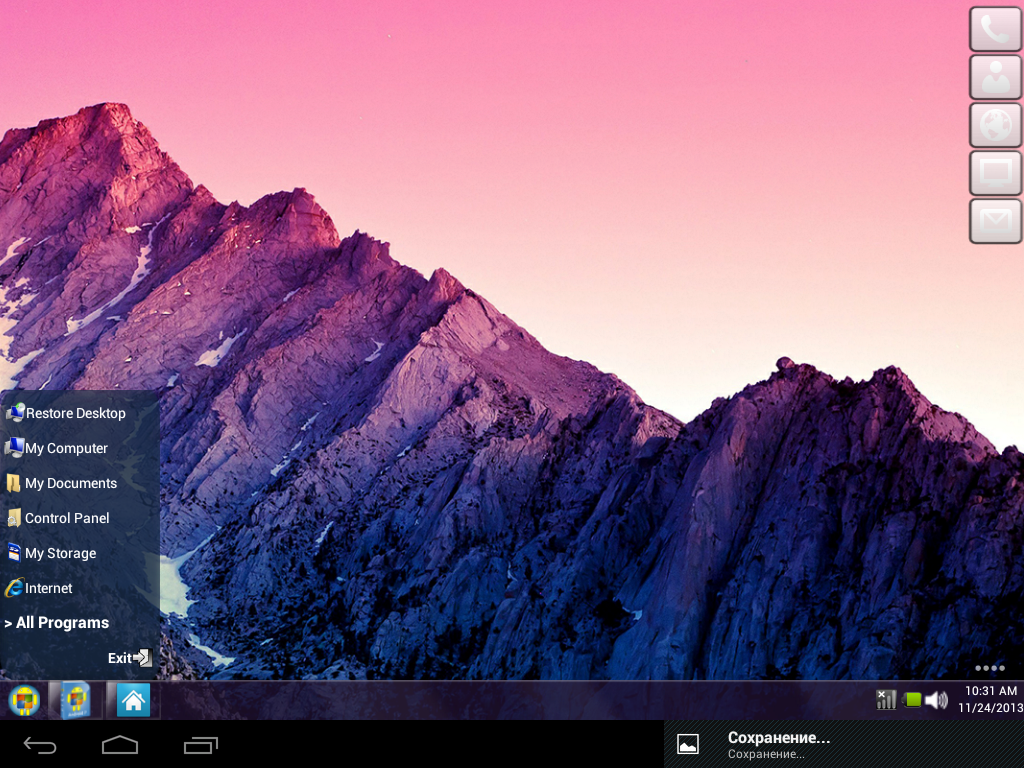Screen dimensions: 1024x768
Task: Open the Сохранение... notification text
Action: click(778, 738)
